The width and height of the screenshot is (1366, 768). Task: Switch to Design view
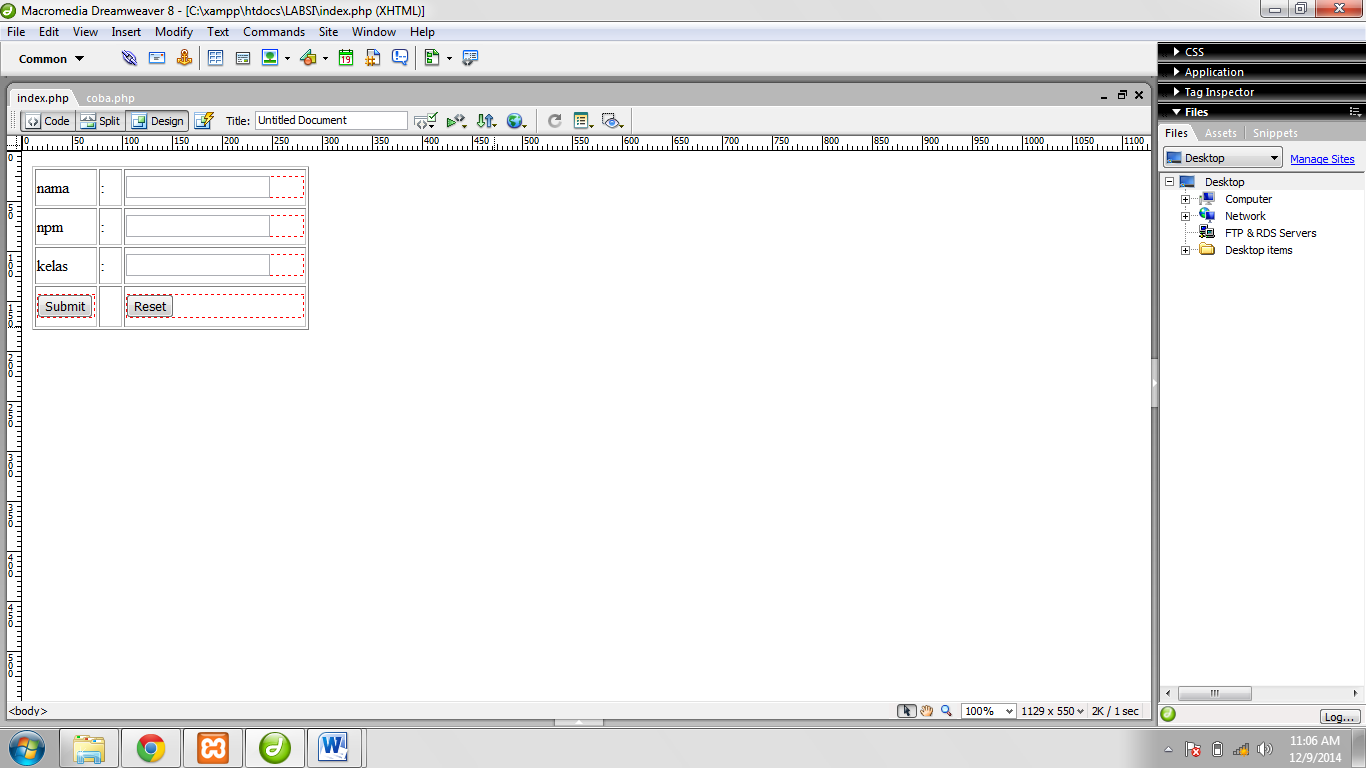(157, 121)
